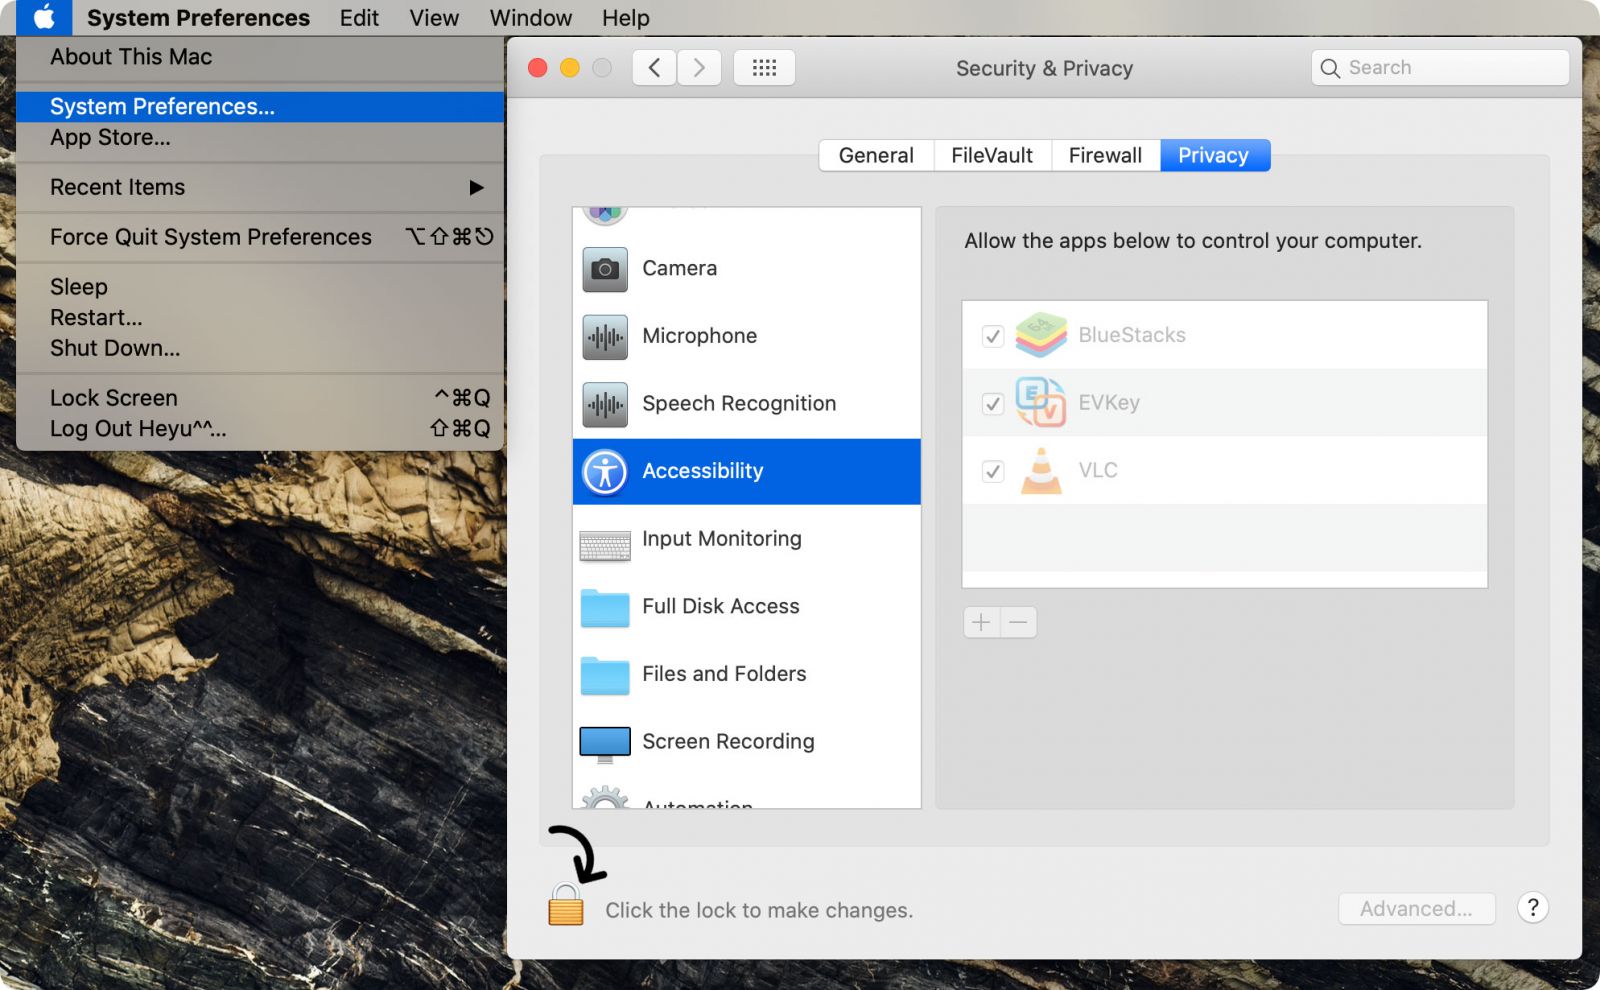Screen dimensions: 1600x990
Task: Switch to the FileVault tab
Action: pyautogui.click(x=992, y=155)
